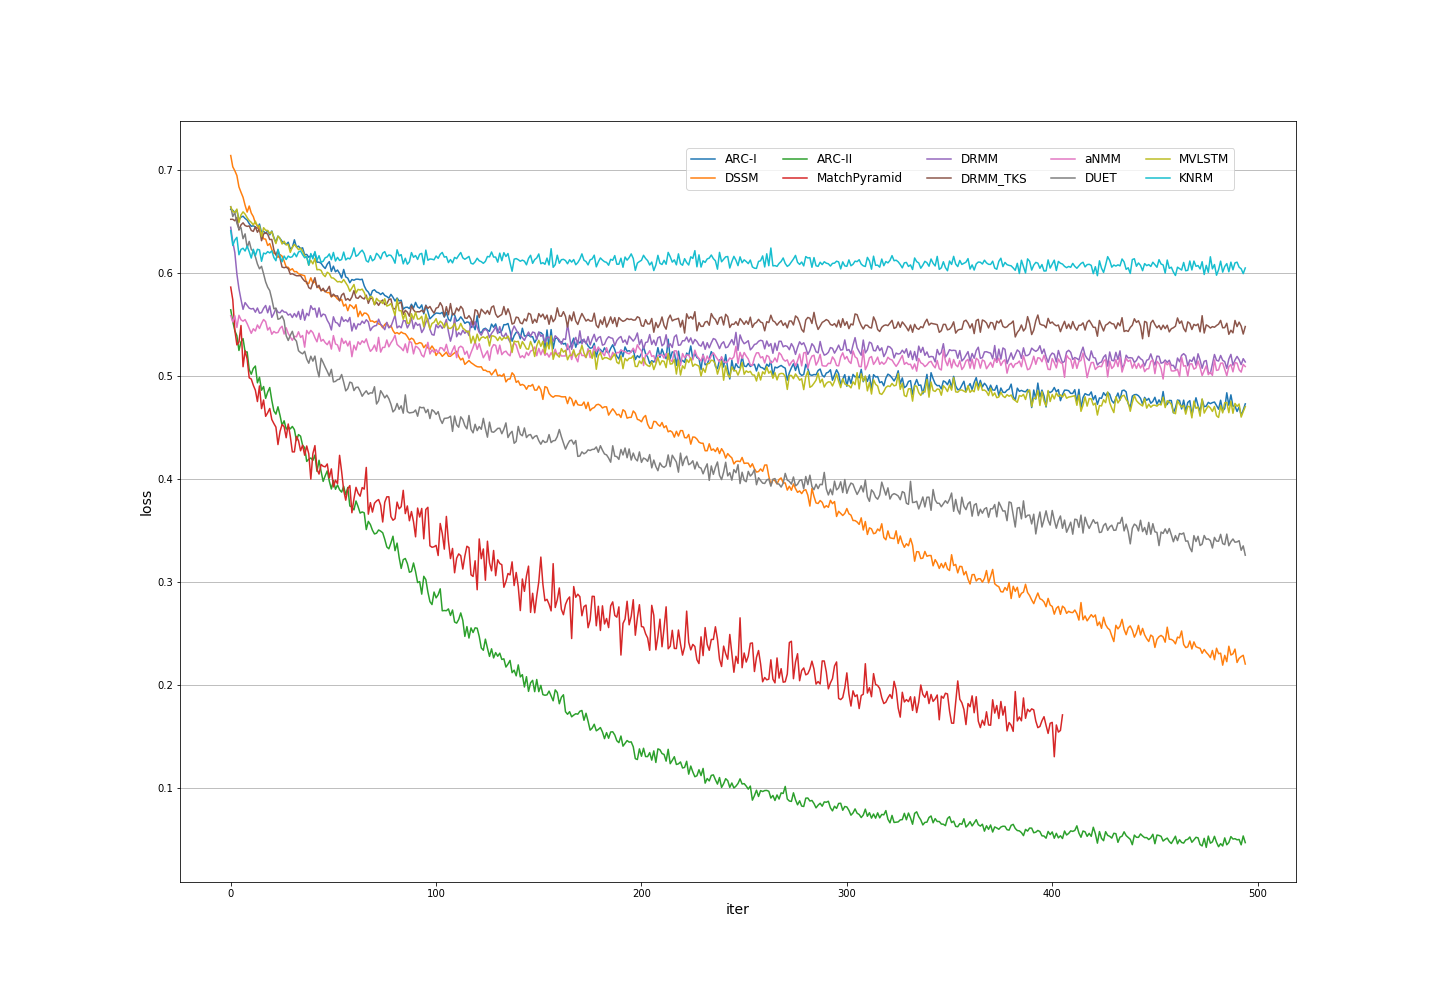Click the green ARC-II legend line
This screenshot has width=1440, height=1008.
click(796, 159)
